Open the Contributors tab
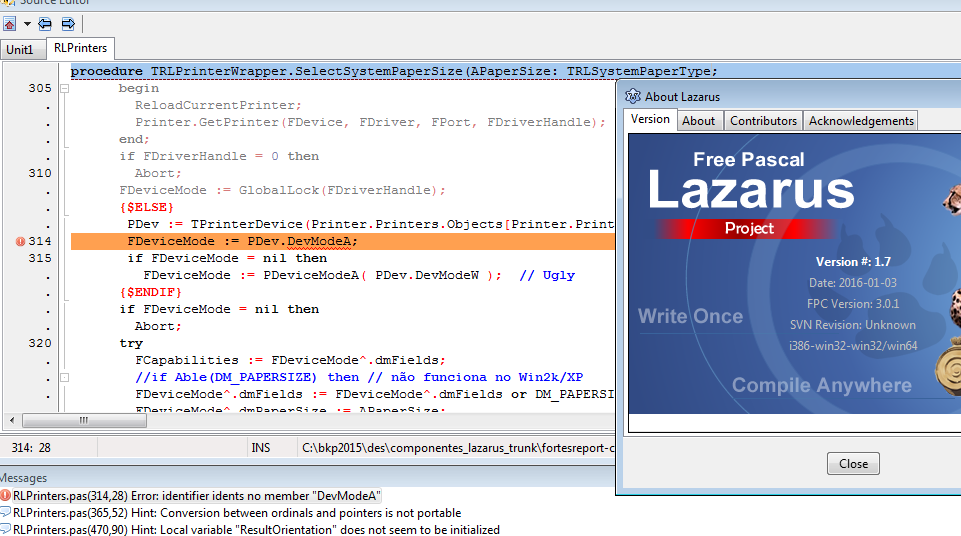Viewport: 961px width, 536px height. [x=763, y=121]
